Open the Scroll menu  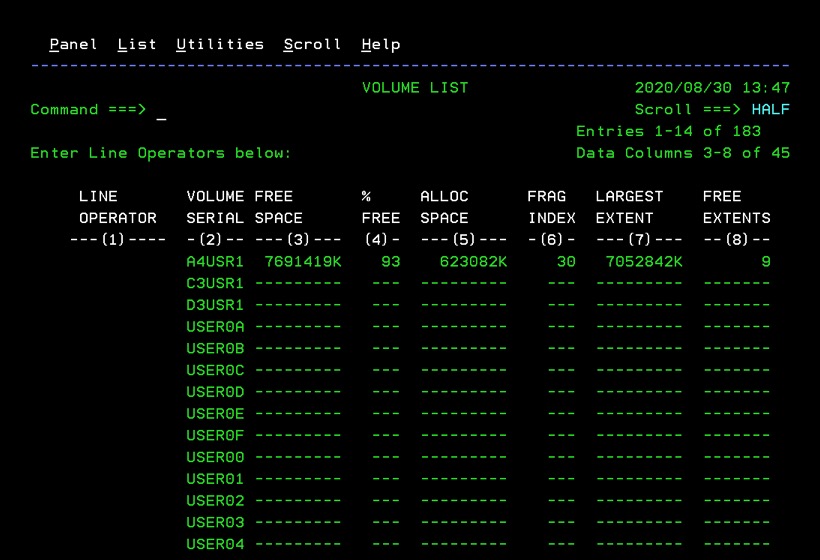pyautogui.click(x=312, y=44)
